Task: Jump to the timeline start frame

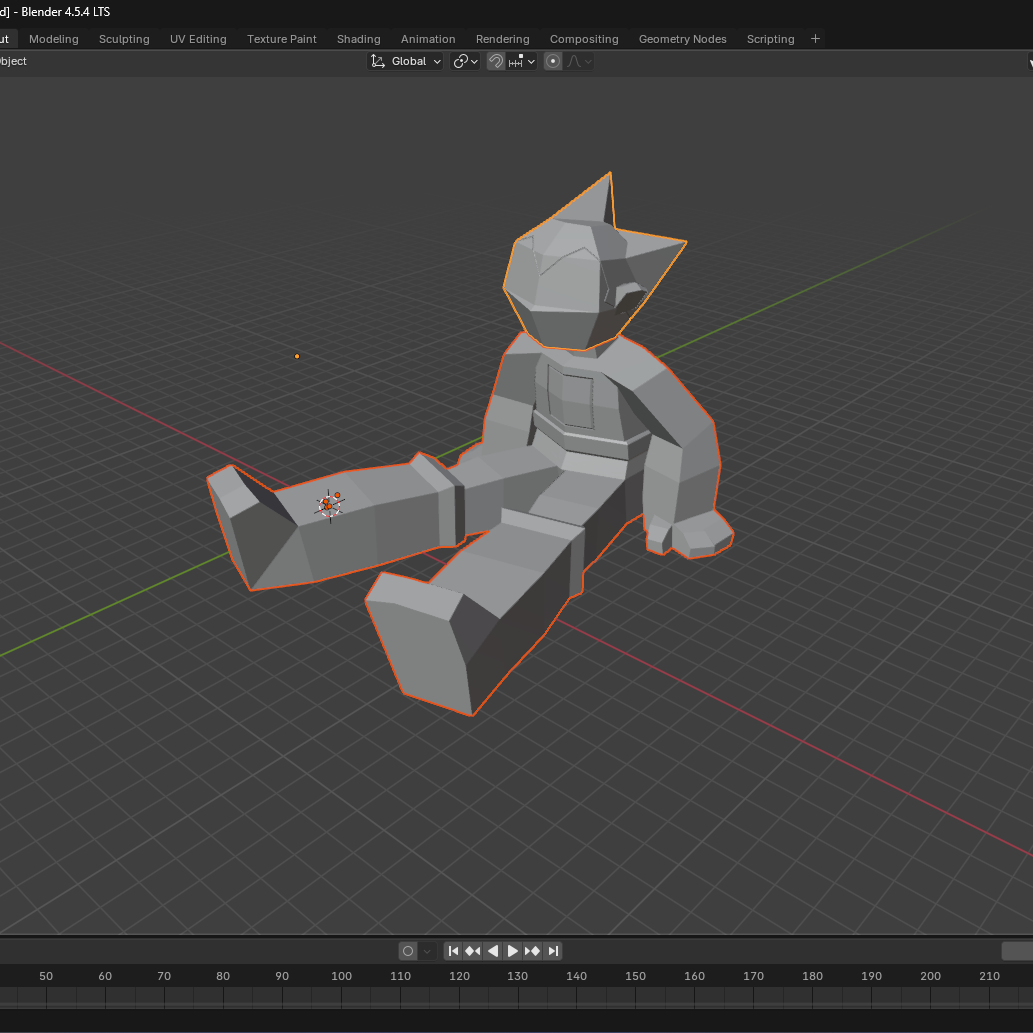Action: [453, 951]
